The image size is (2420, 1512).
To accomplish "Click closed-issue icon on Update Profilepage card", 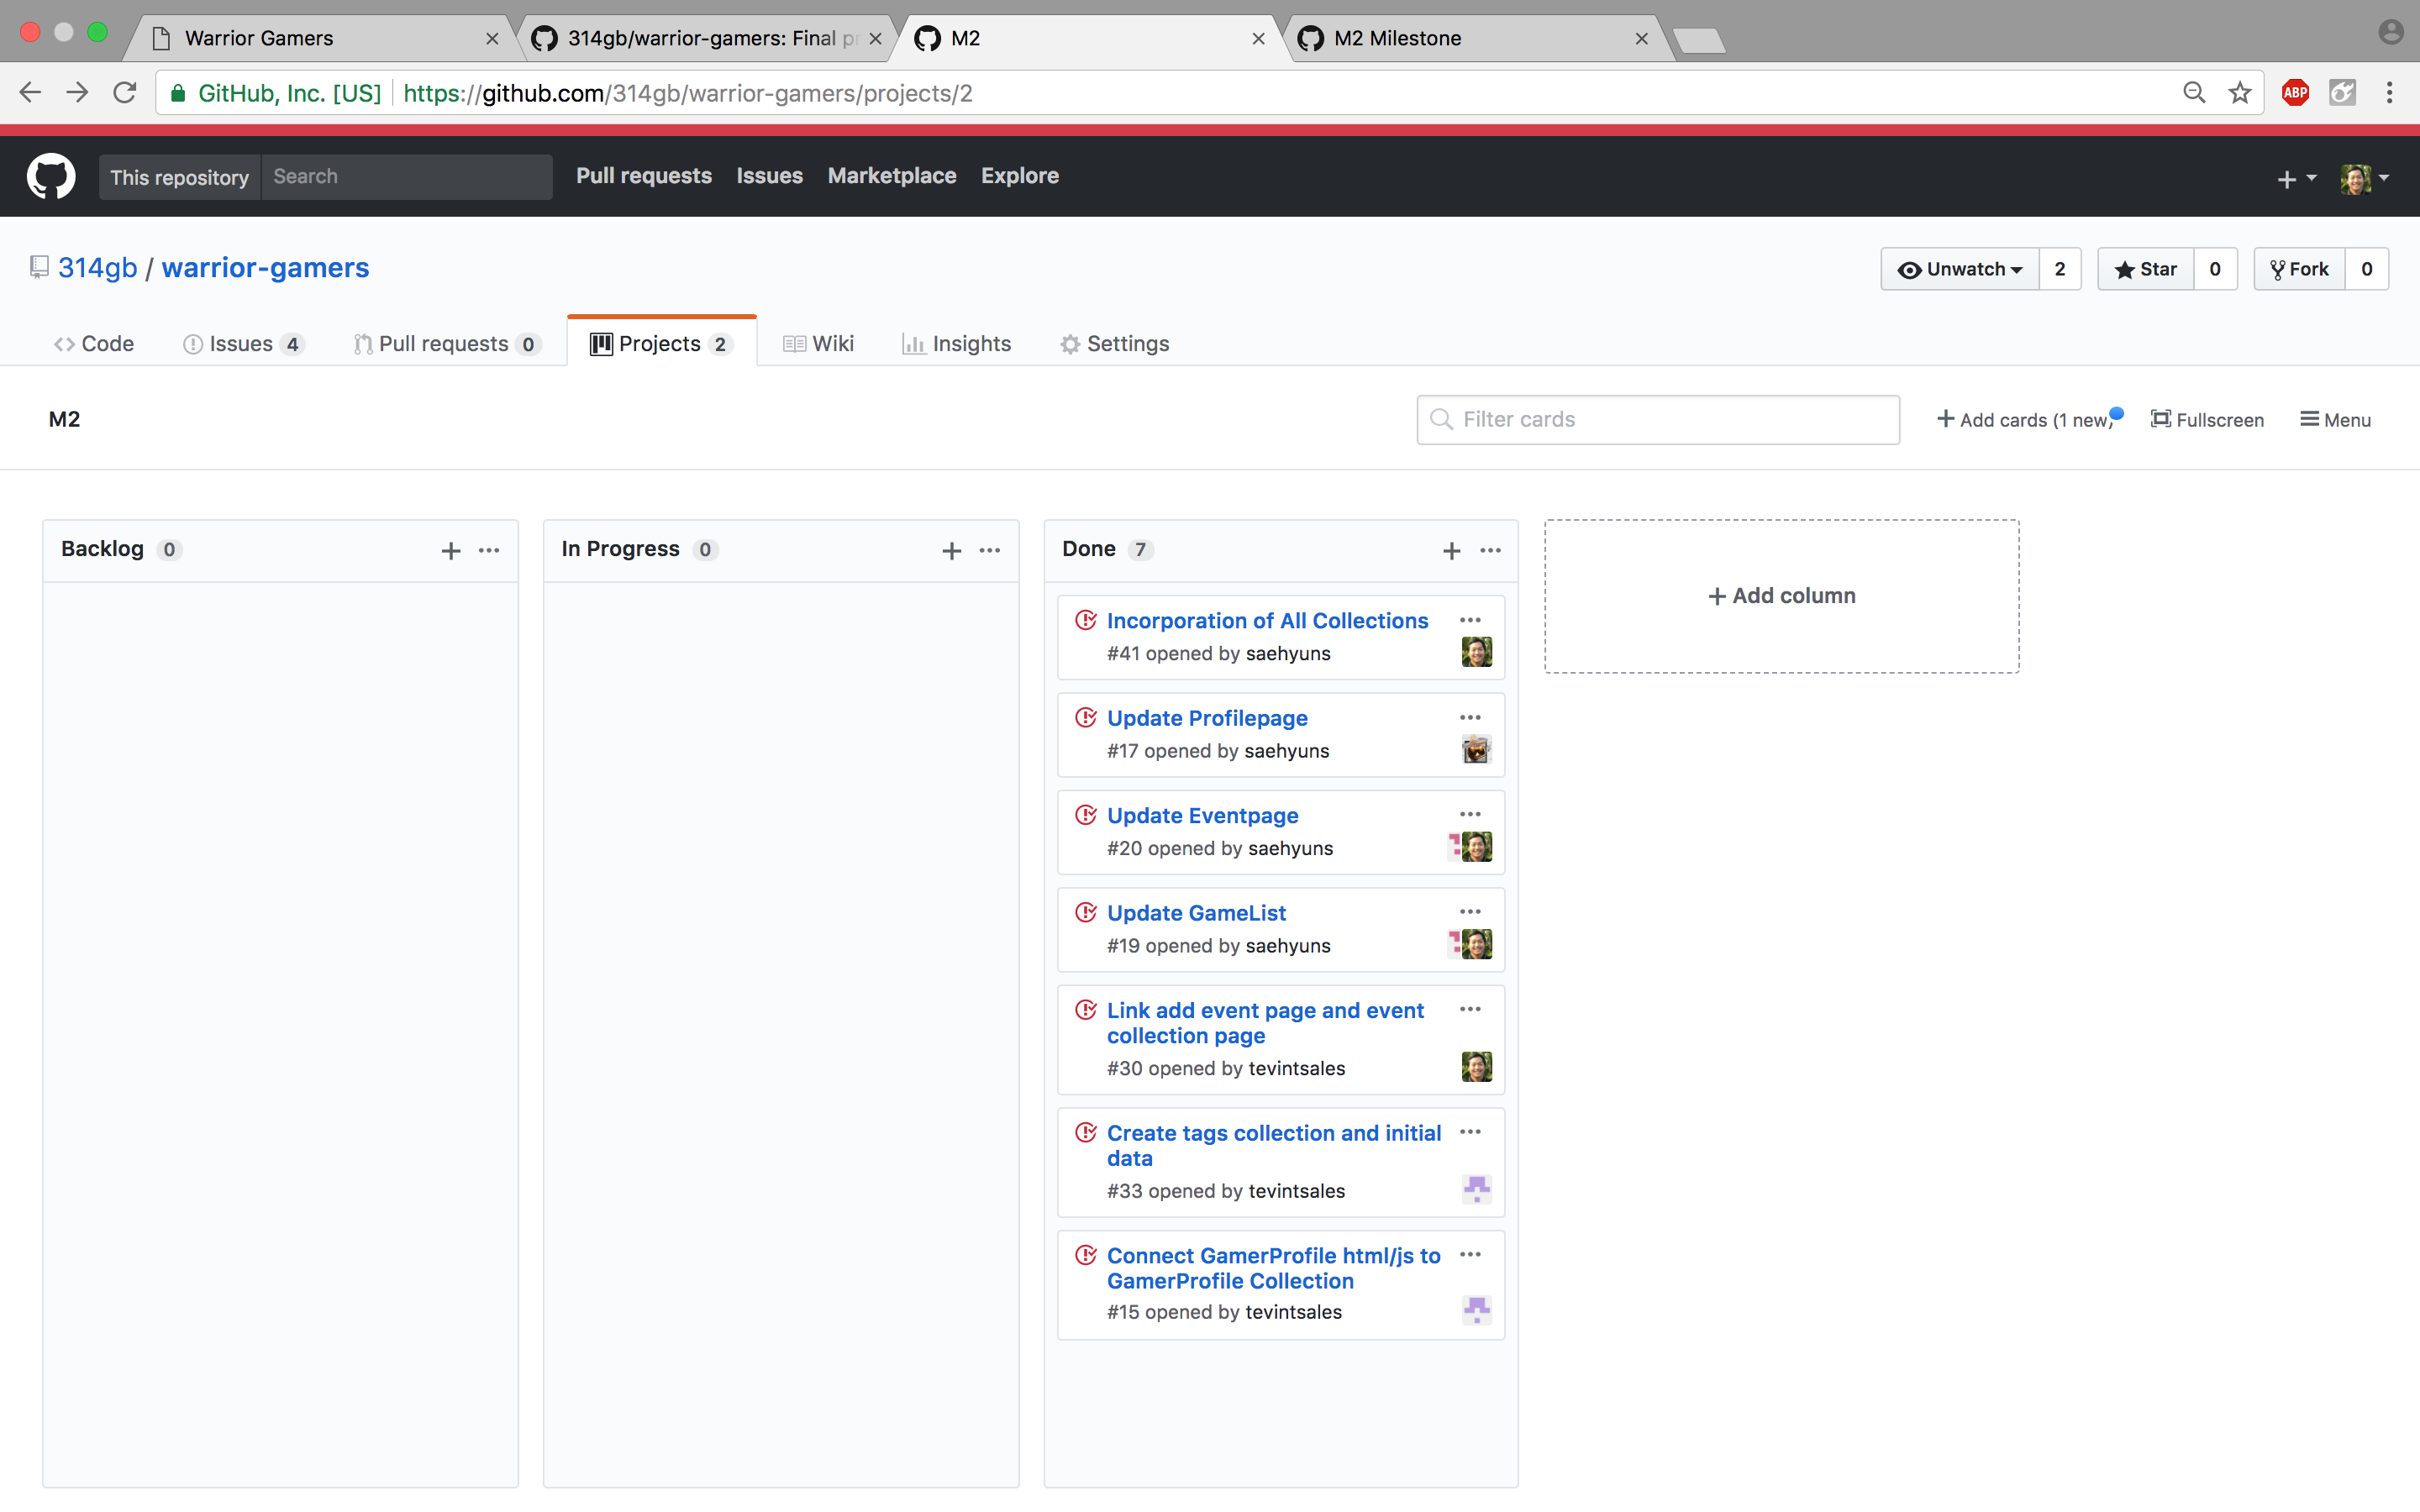I will pos(1086,717).
